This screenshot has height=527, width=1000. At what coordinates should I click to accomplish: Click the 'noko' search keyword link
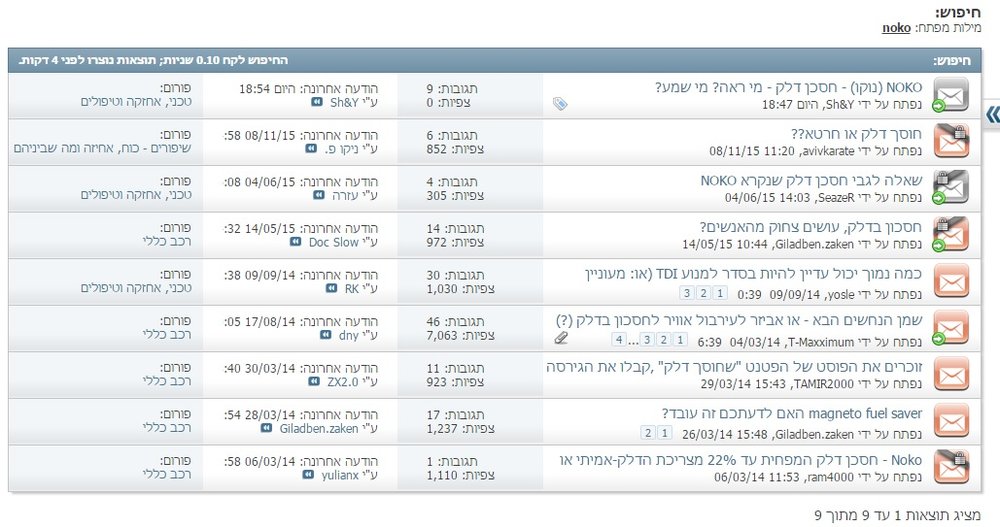click(896, 27)
